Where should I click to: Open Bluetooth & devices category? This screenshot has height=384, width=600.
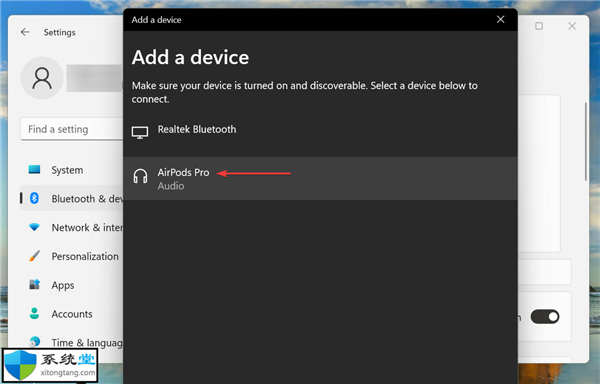coord(72,199)
